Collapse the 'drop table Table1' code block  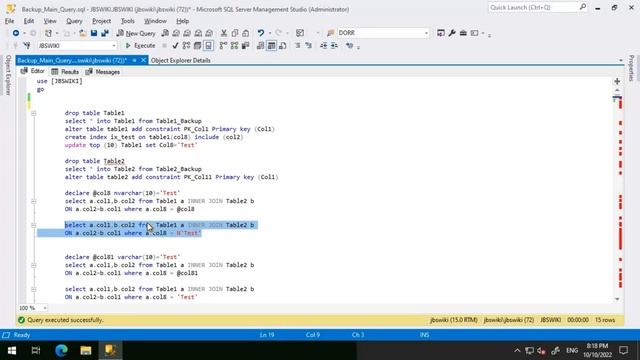pyautogui.click(x=34, y=113)
